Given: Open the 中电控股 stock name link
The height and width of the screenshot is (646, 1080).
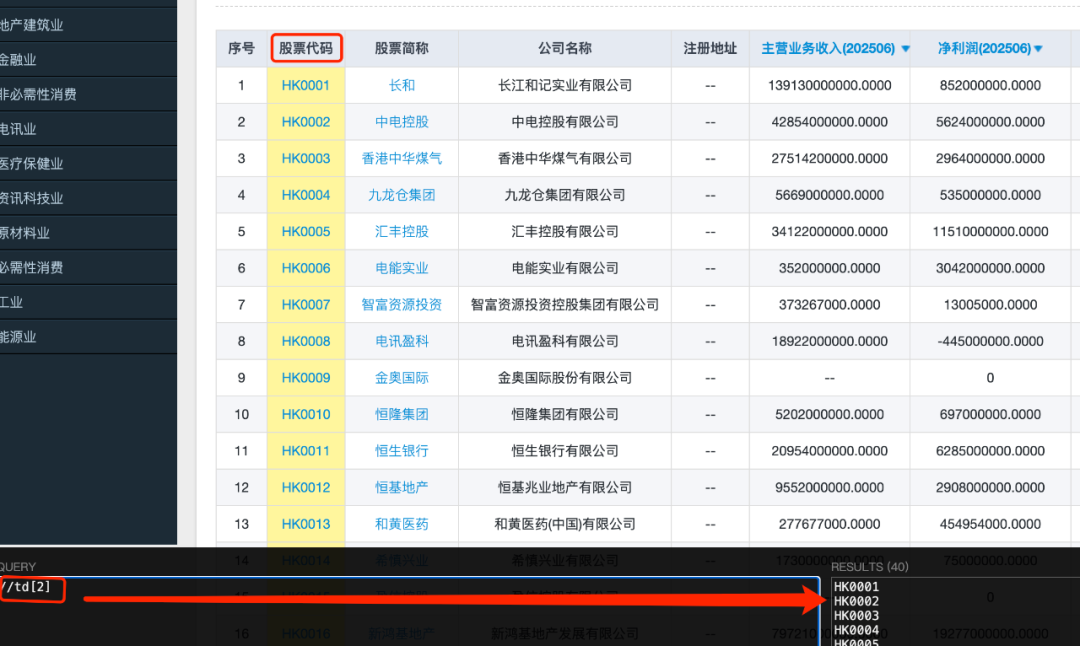Looking at the screenshot, I should click(x=402, y=122).
